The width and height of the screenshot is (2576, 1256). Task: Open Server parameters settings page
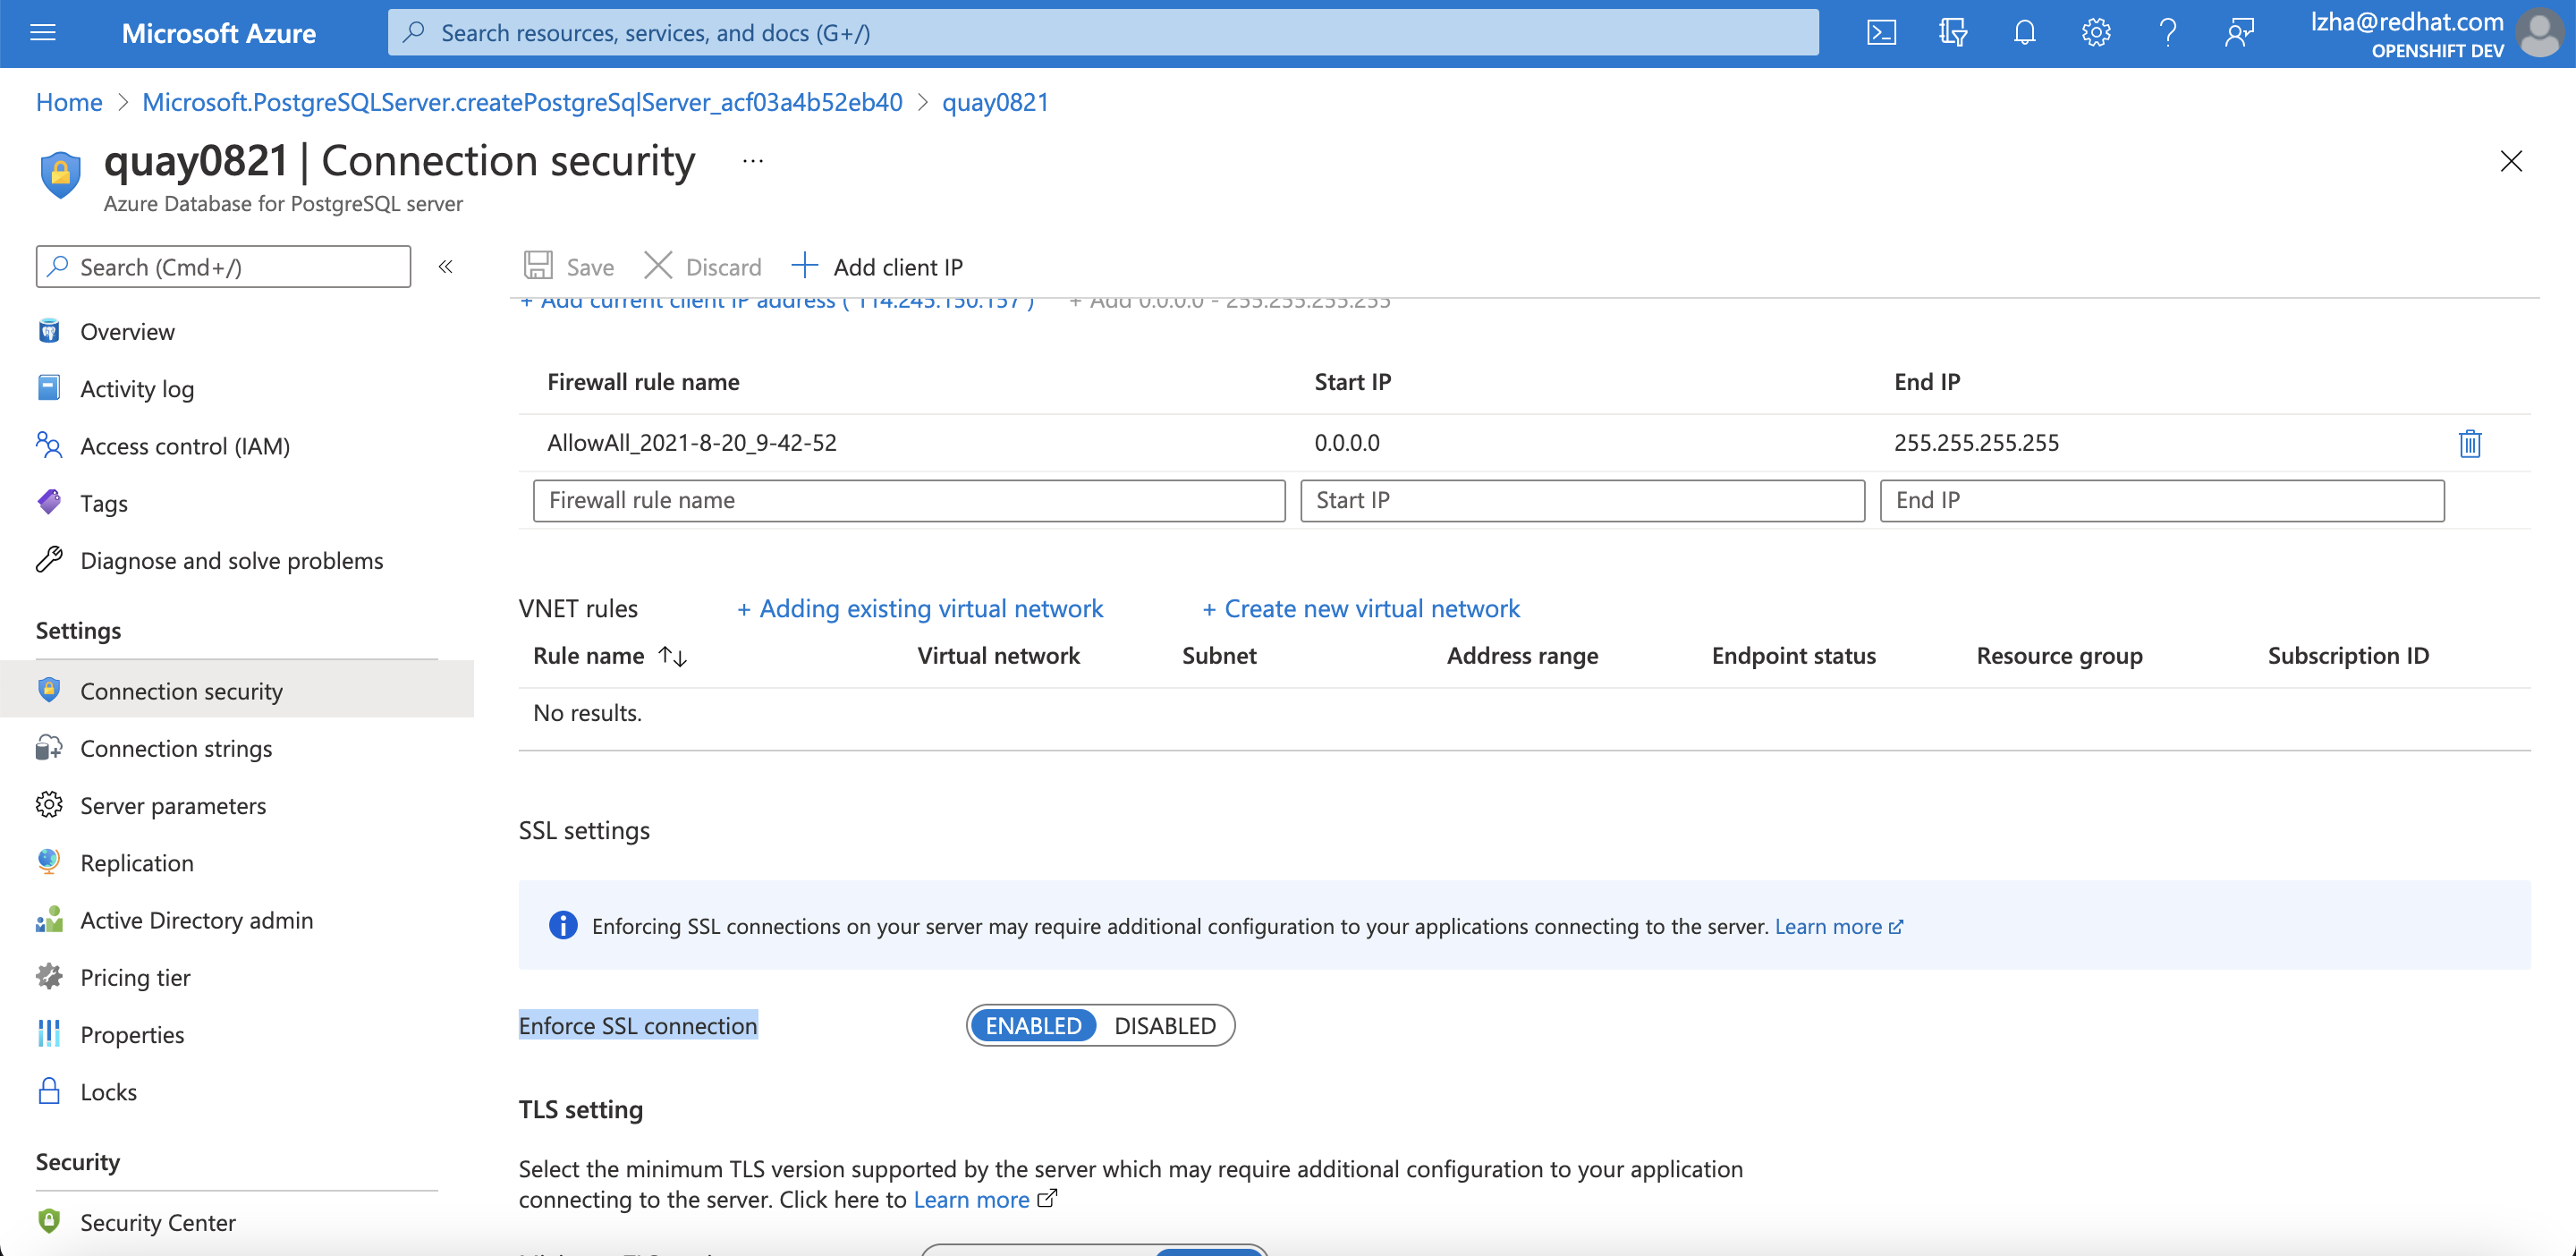point(173,805)
